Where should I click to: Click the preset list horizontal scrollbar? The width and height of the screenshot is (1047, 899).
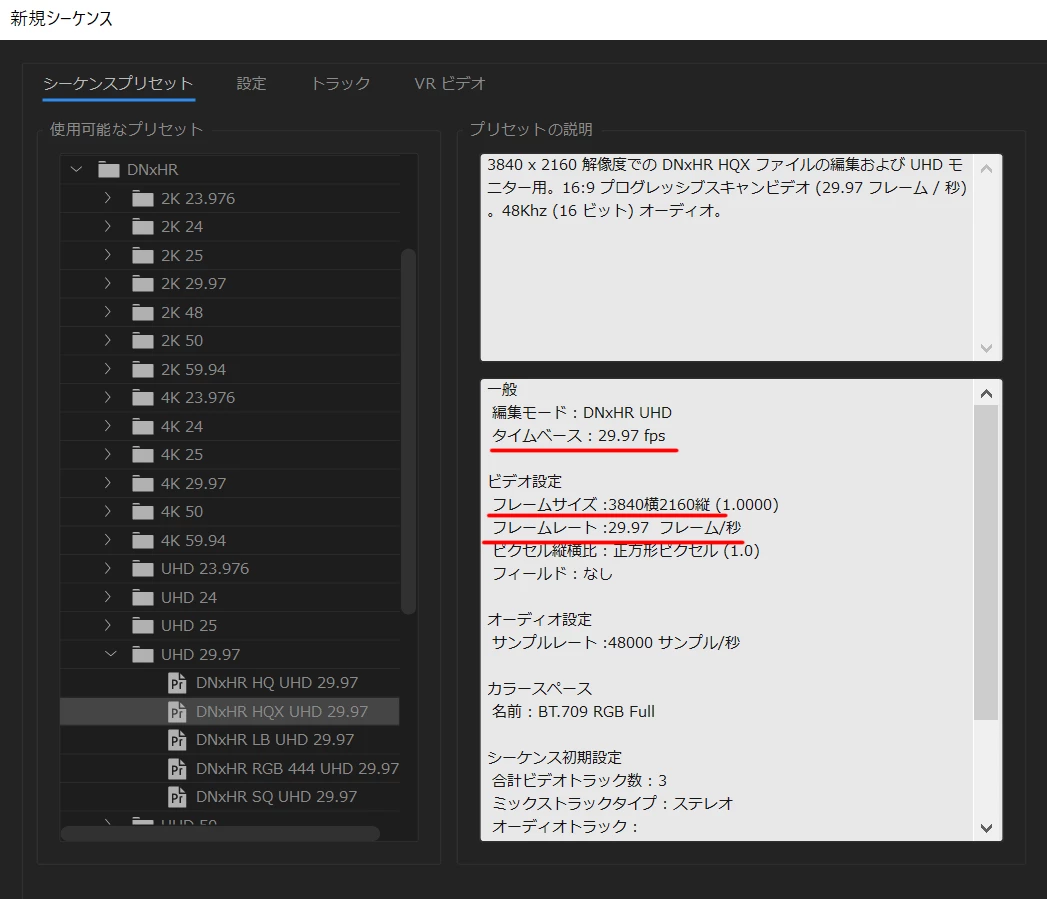(x=220, y=834)
